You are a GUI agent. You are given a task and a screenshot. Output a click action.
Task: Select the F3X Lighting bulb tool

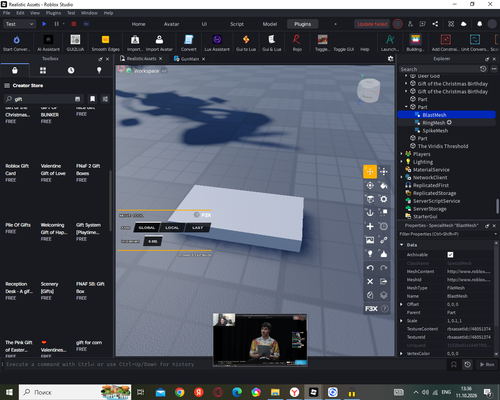[x=370, y=254]
